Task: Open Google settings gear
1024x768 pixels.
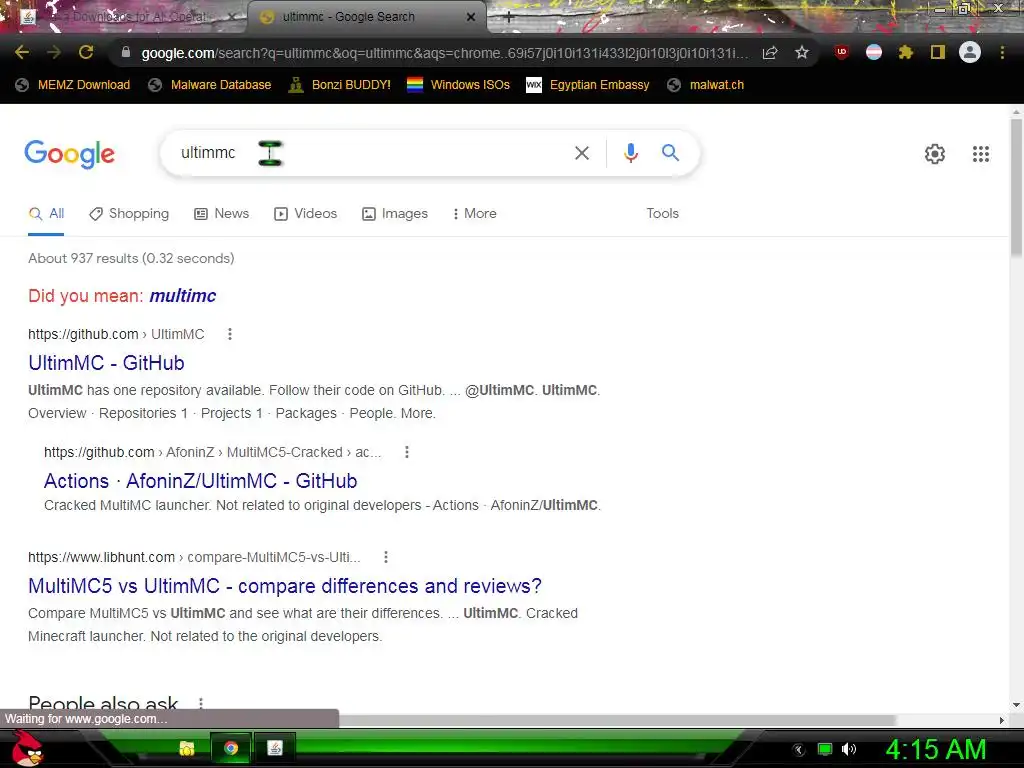Action: pos(935,153)
